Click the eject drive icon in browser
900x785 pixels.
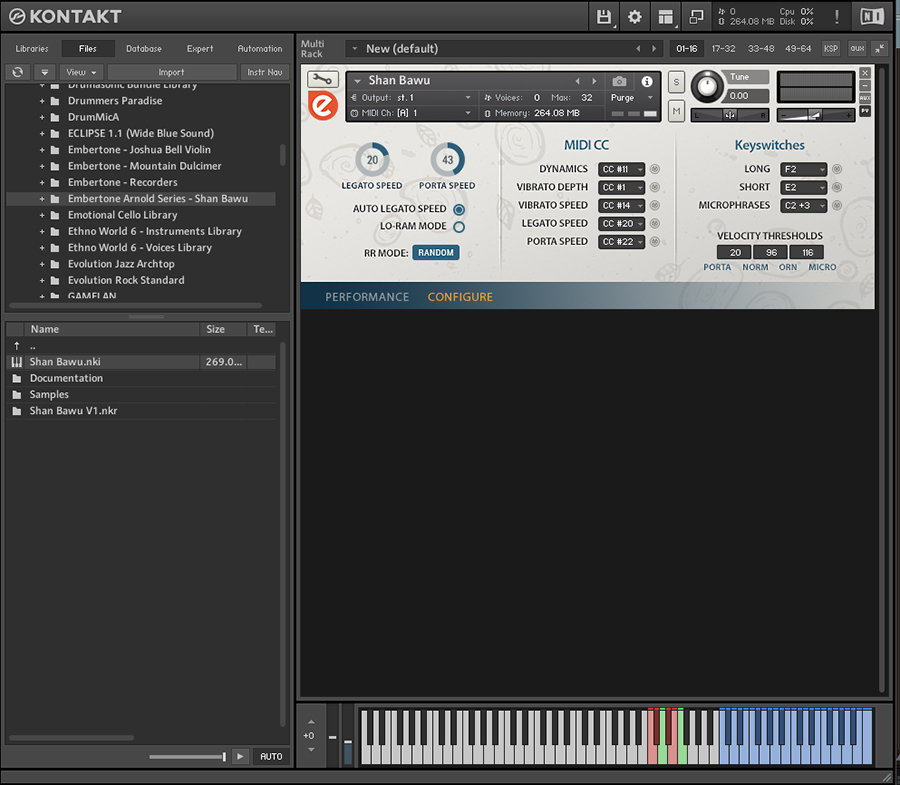[44, 72]
